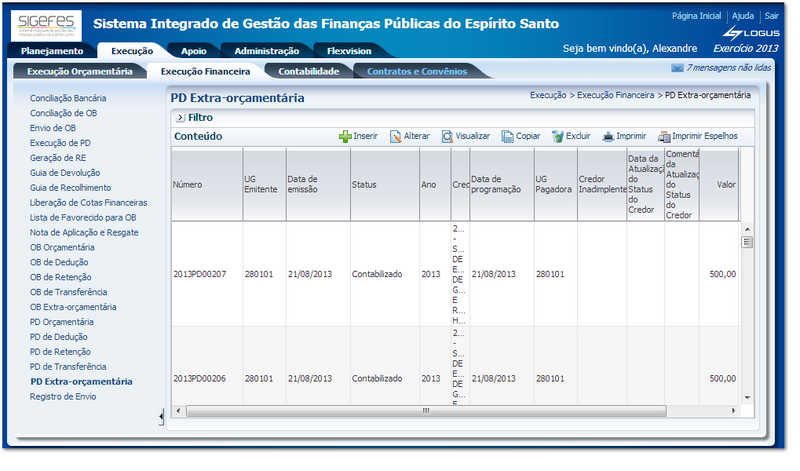800x471 pixels.
Task: Click the Alterar edit icon
Action: pos(396,136)
